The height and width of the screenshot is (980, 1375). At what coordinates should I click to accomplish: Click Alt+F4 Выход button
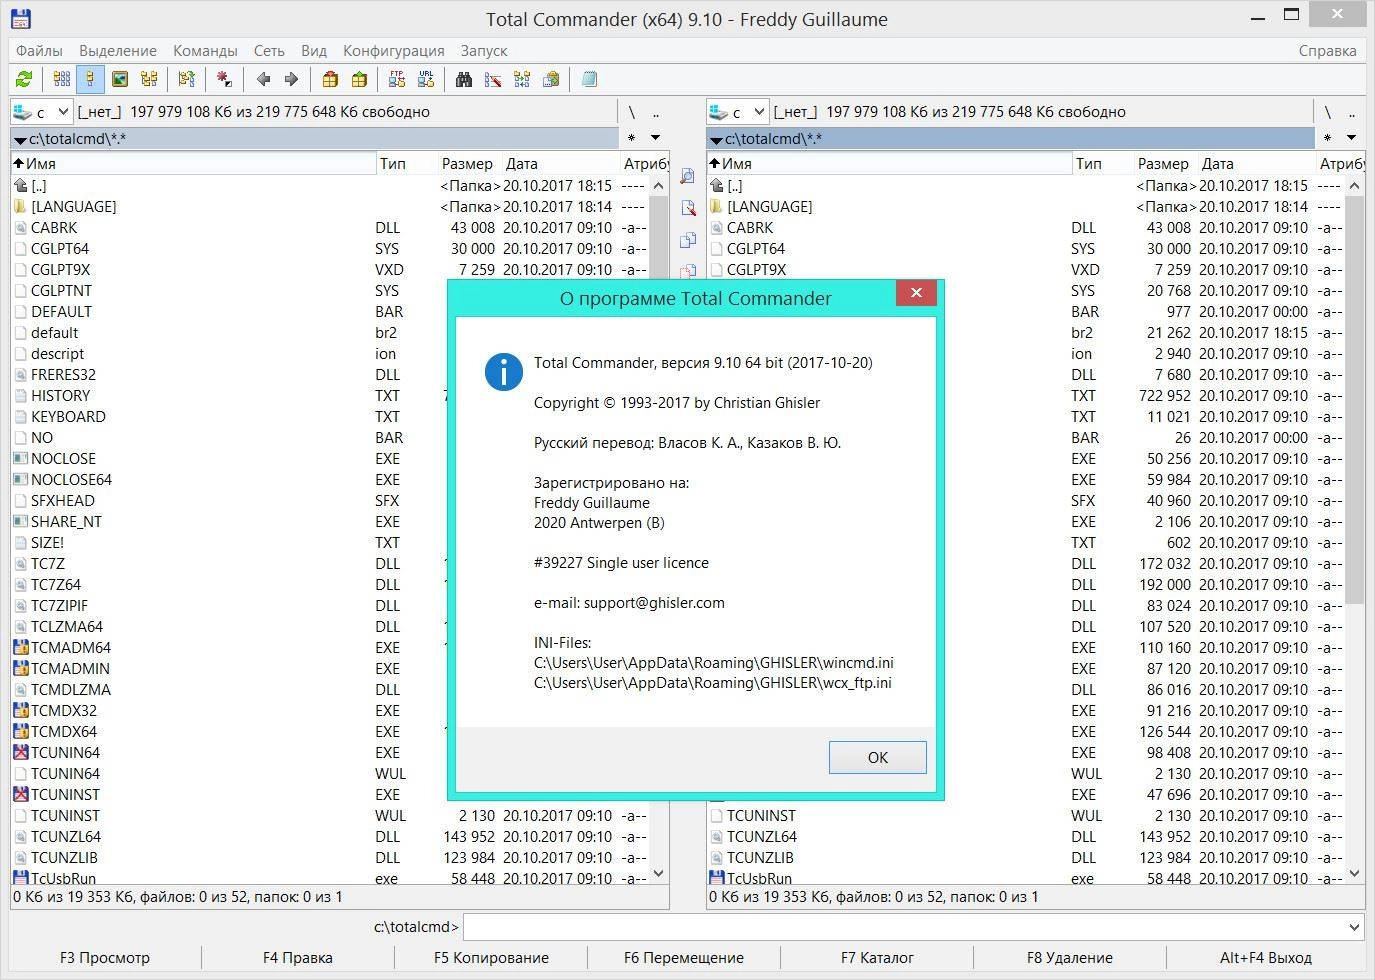1266,958
